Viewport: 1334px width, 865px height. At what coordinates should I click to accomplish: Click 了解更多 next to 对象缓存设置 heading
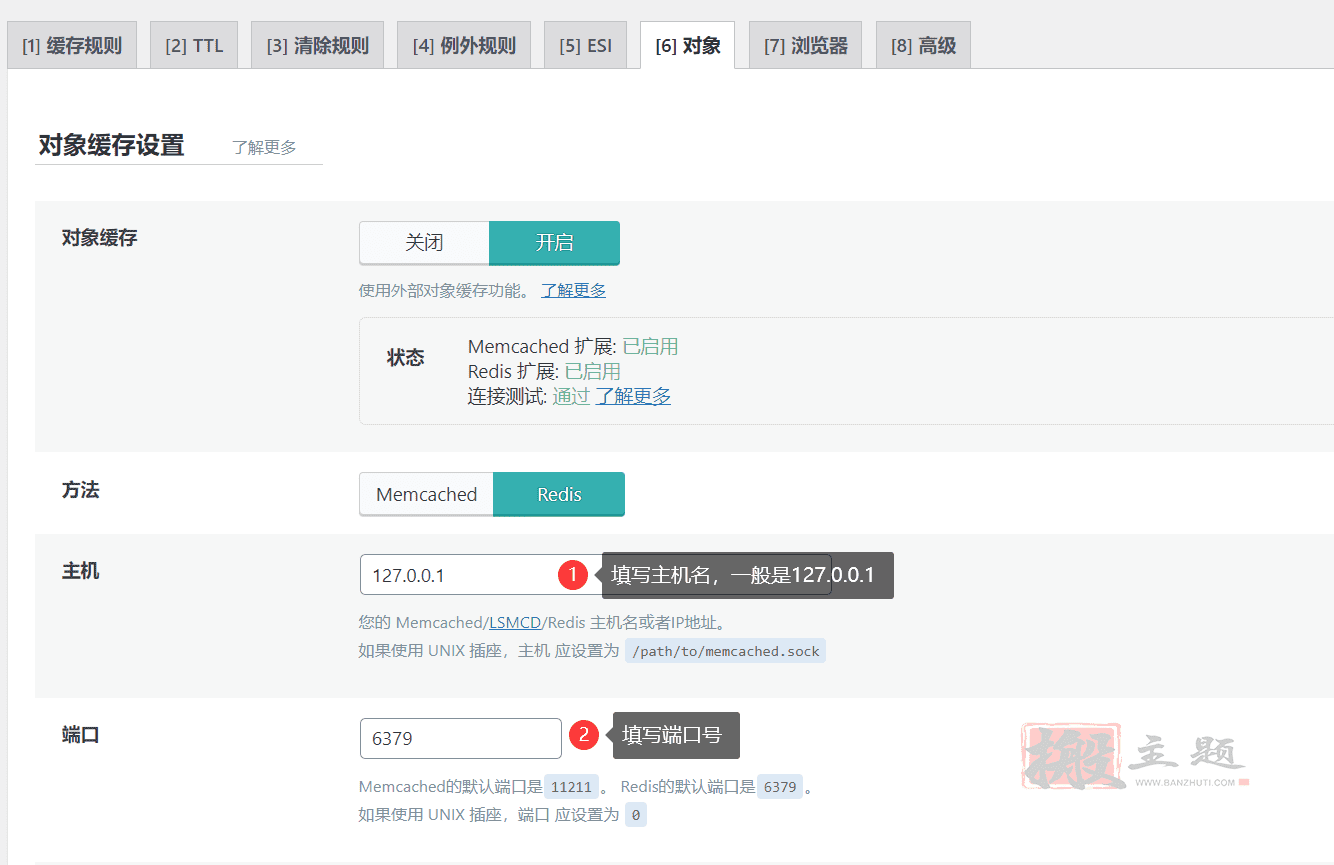click(264, 147)
